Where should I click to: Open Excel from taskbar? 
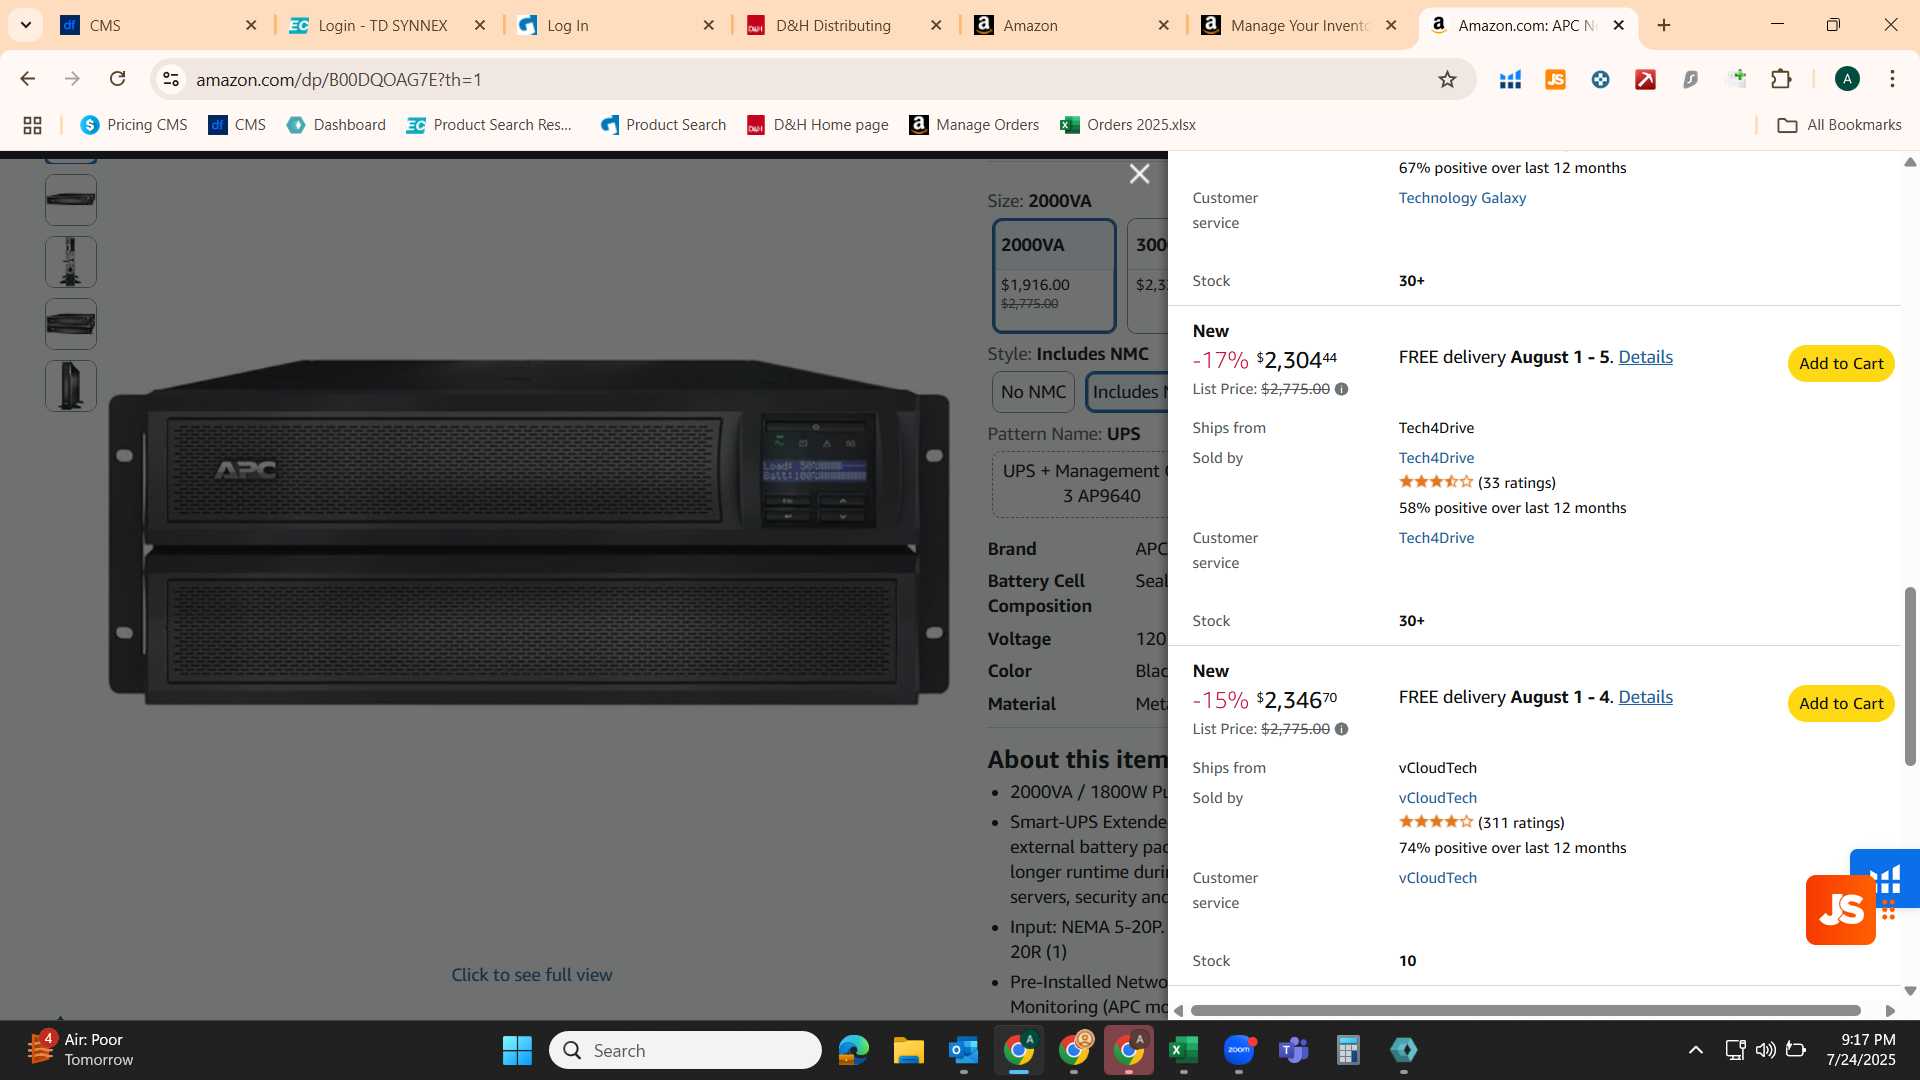coord(1183,1050)
